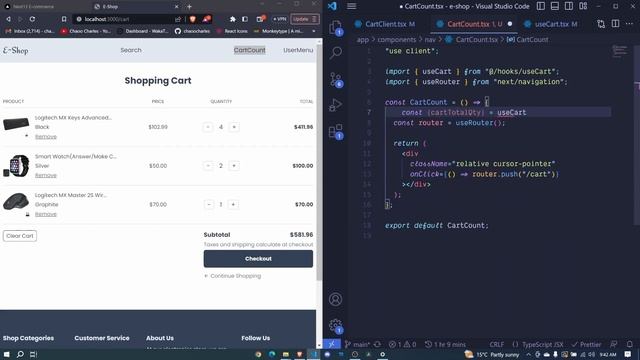Show more bookmarks with the chevron

coord(313,31)
